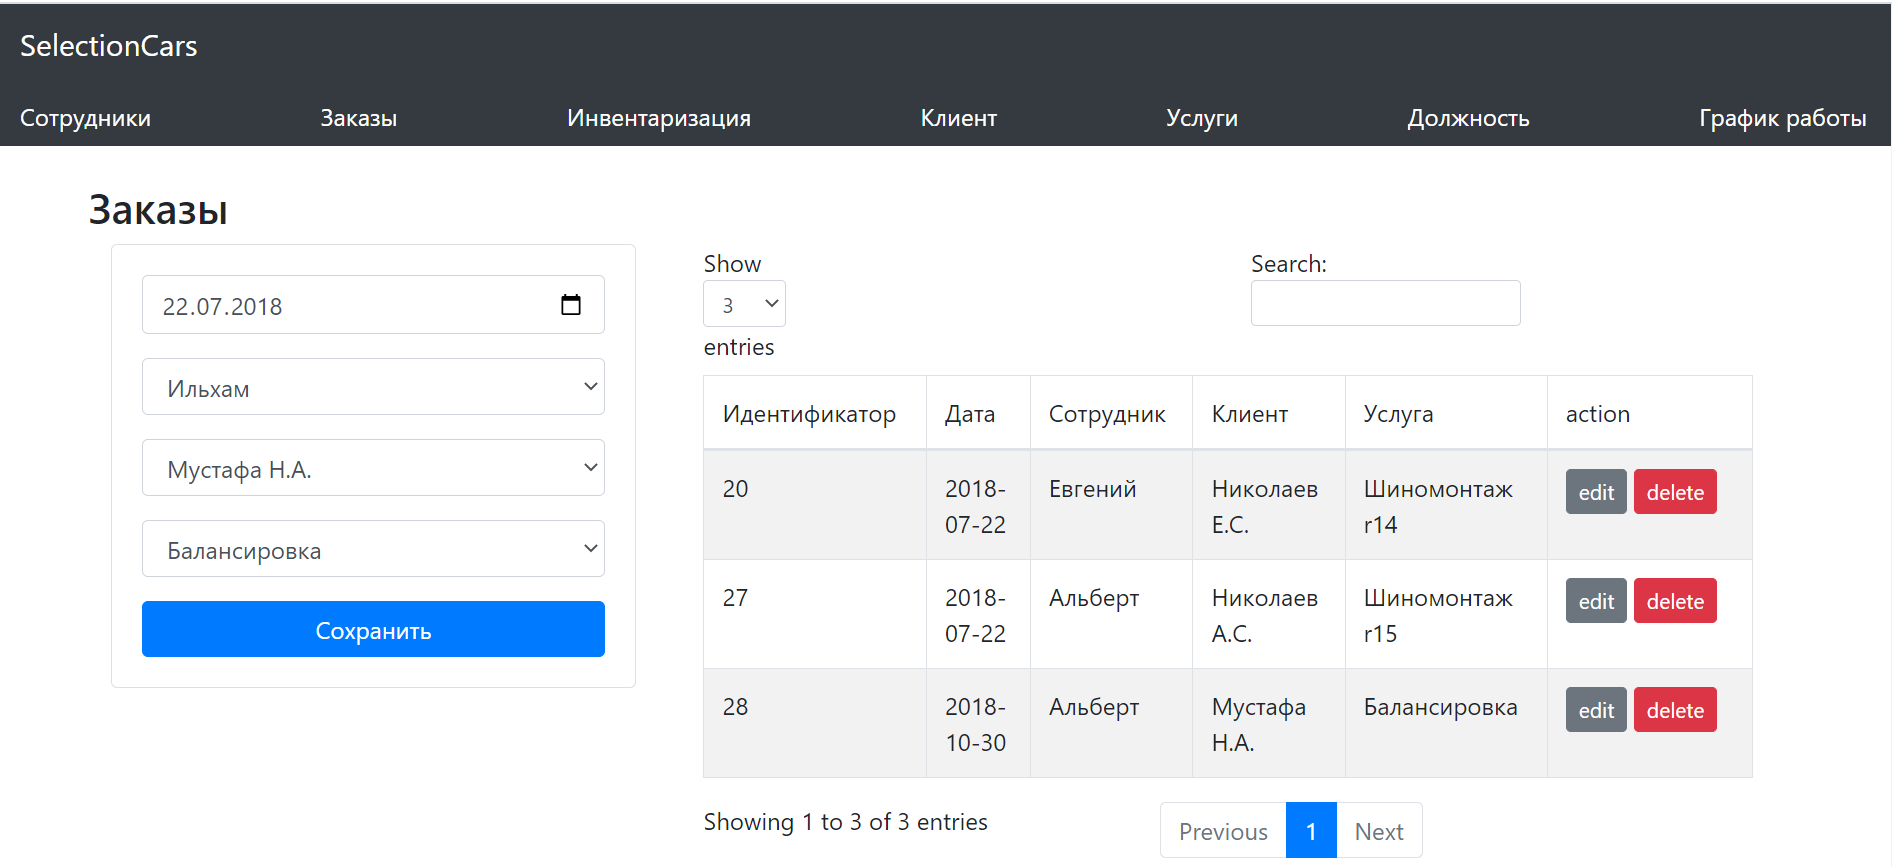Click the Showing 1 to 3 entries text
This screenshot has height=867, width=1892.
[845, 822]
